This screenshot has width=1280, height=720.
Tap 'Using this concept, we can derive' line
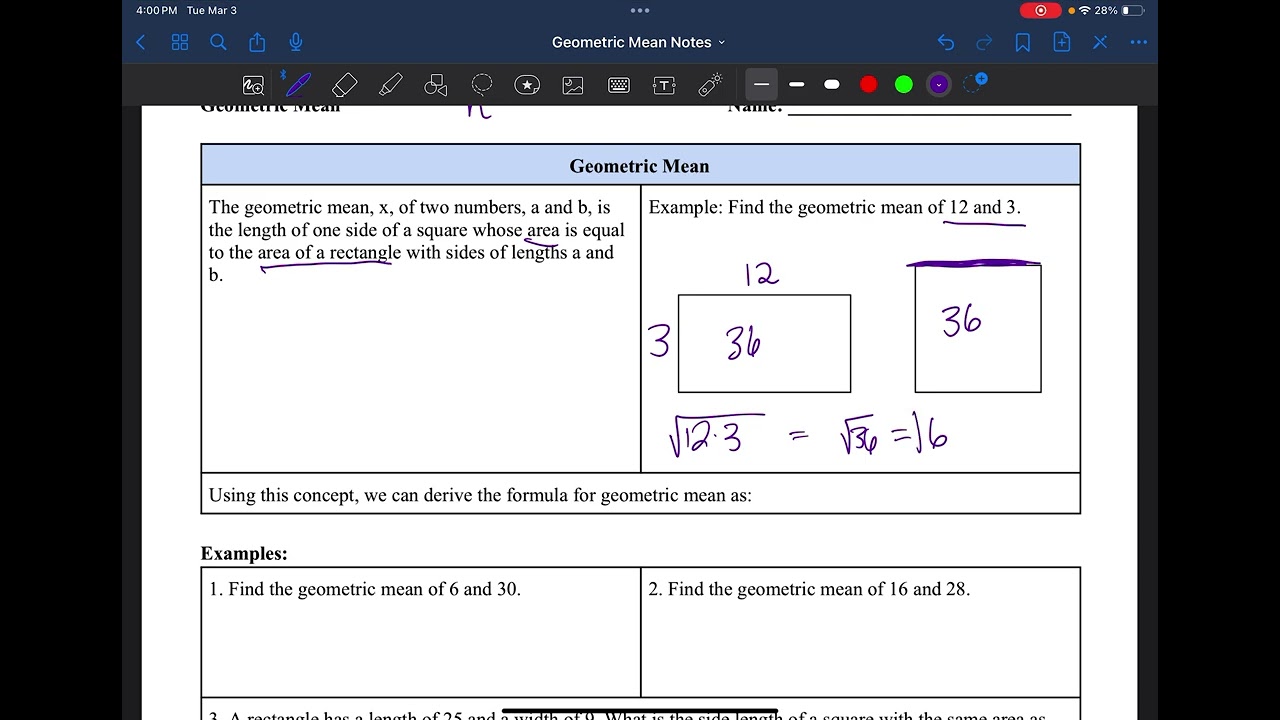click(x=480, y=495)
